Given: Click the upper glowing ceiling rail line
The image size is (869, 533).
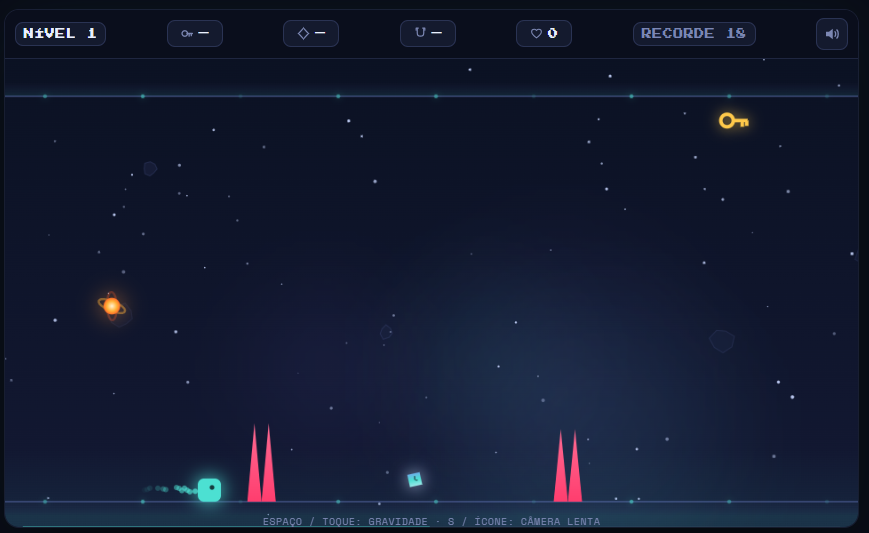Looking at the screenshot, I should click(x=431, y=96).
